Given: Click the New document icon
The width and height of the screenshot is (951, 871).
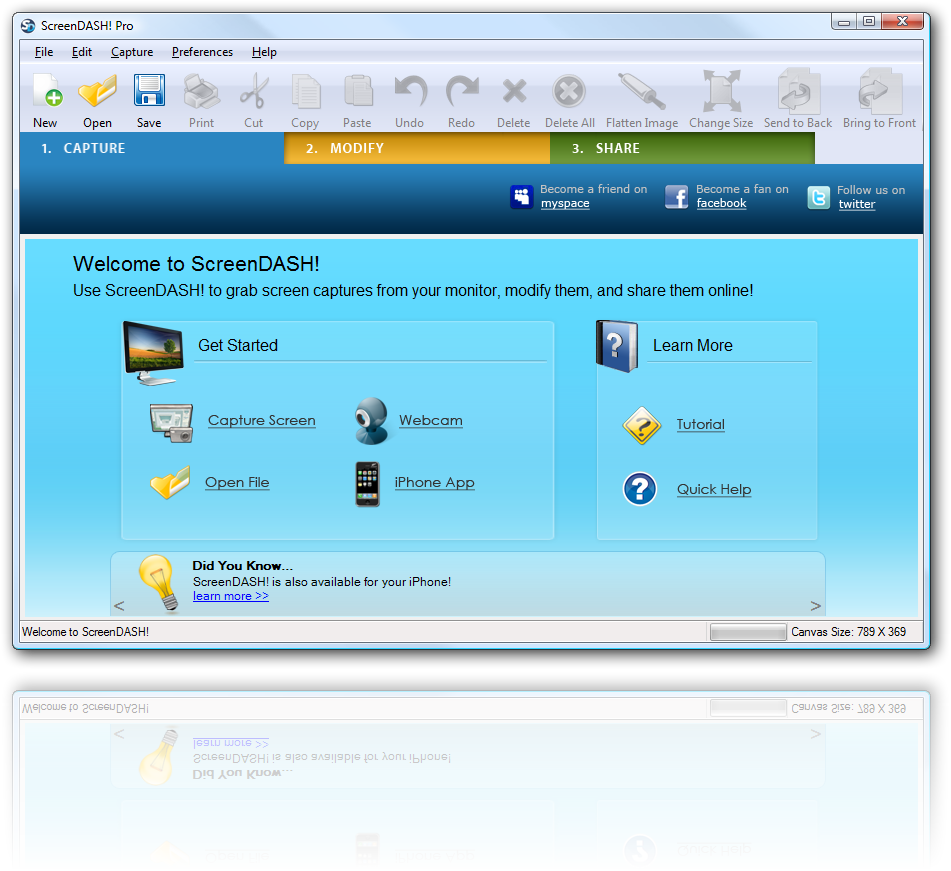Looking at the screenshot, I should click(47, 91).
